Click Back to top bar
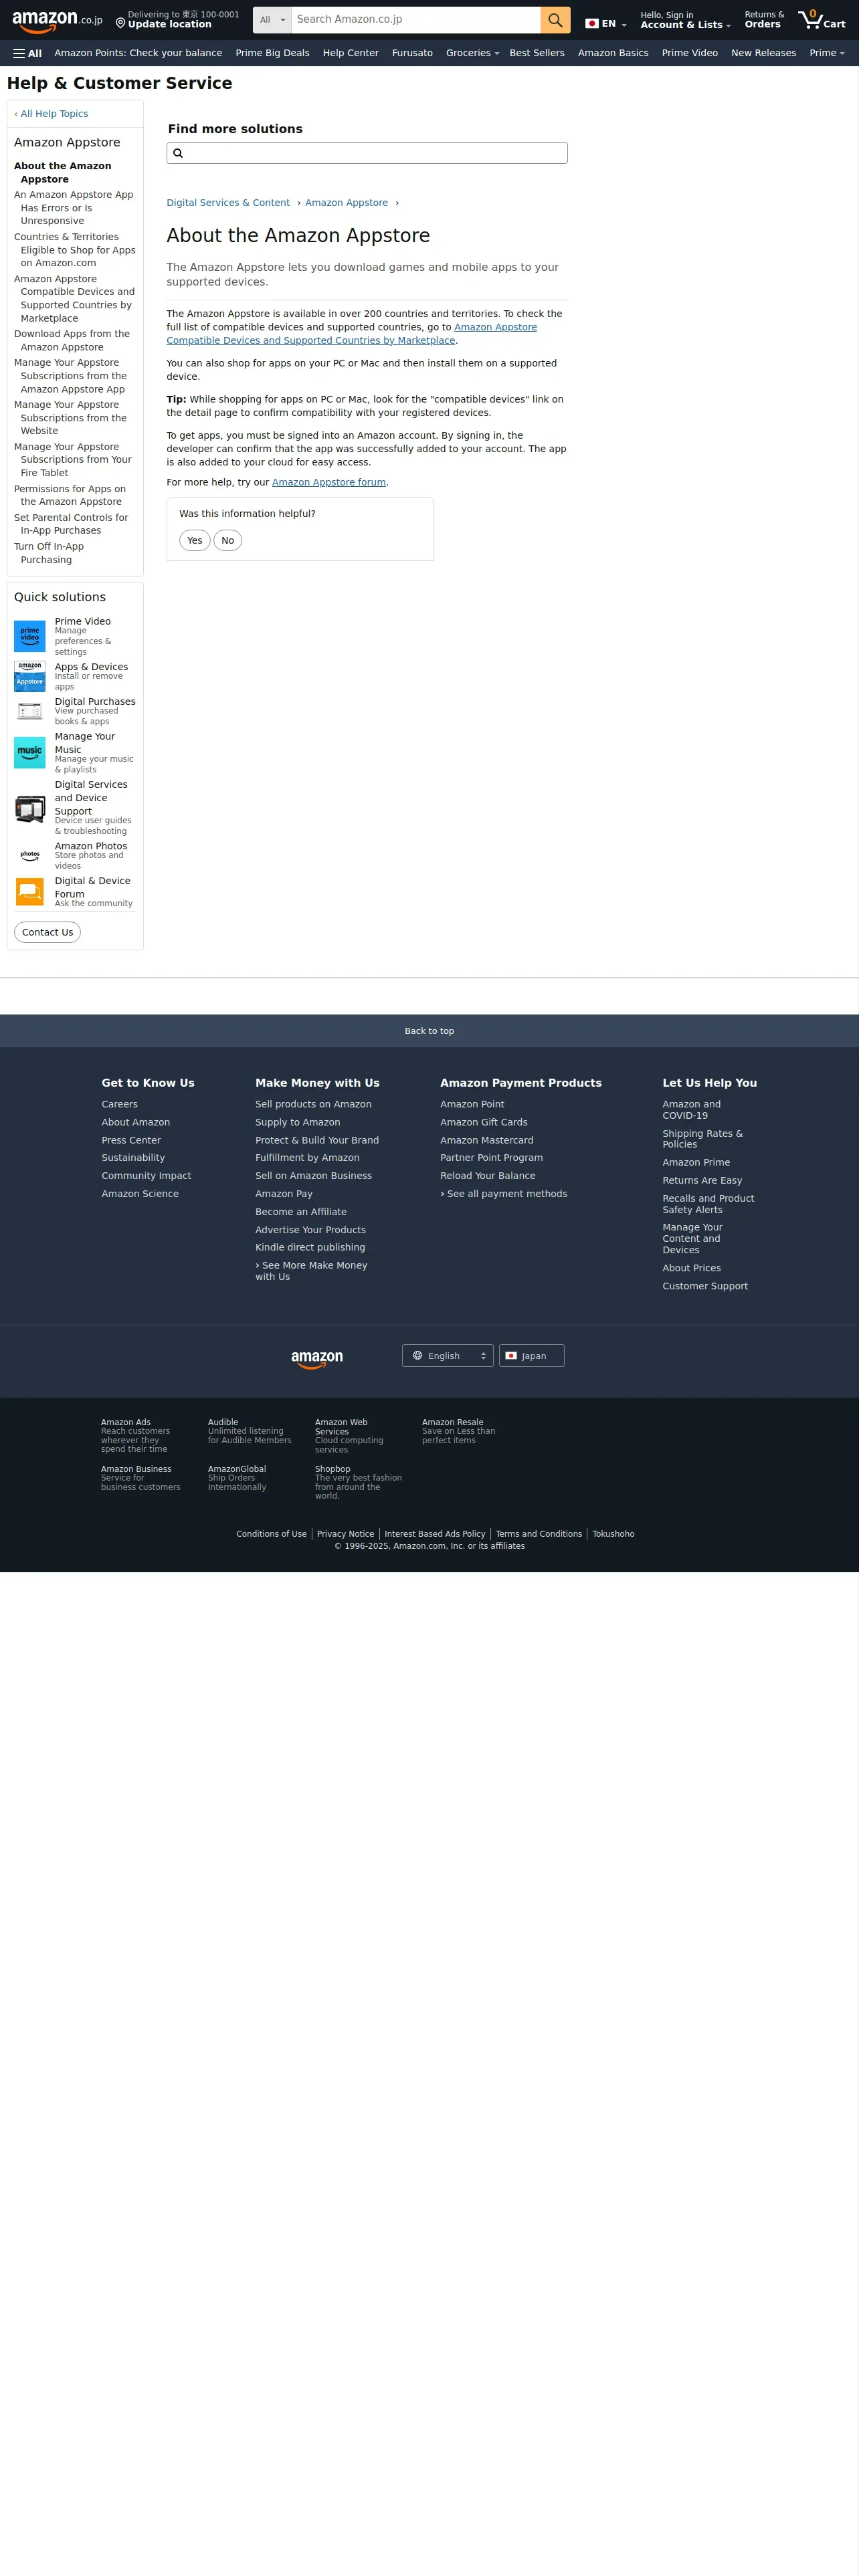The height and width of the screenshot is (2576, 859). tap(429, 1031)
